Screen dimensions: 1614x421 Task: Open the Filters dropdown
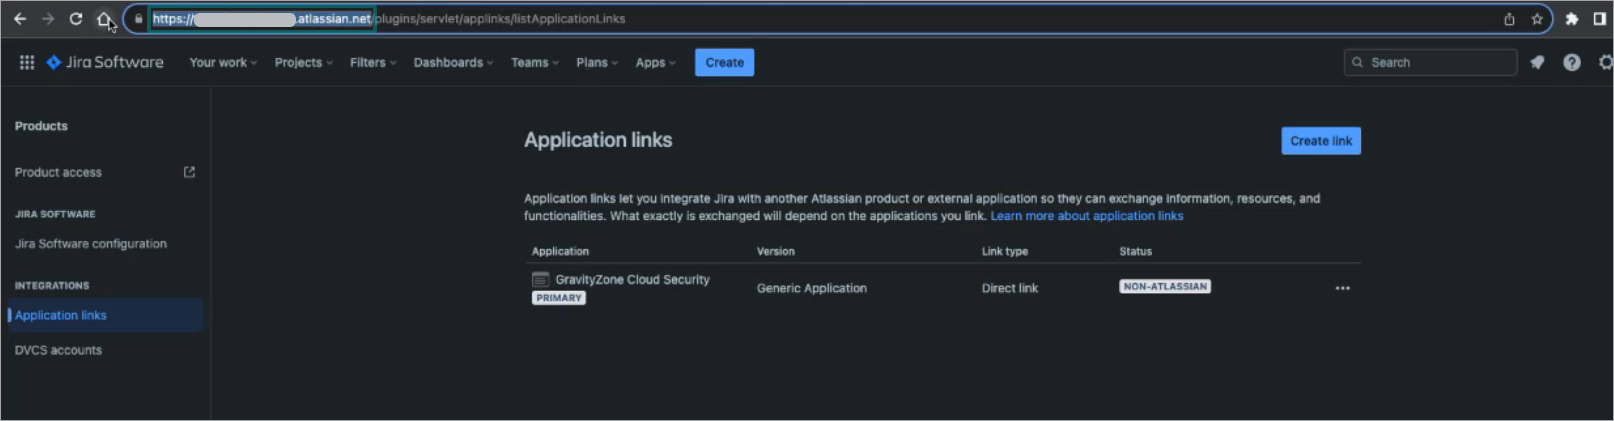coord(373,62)
